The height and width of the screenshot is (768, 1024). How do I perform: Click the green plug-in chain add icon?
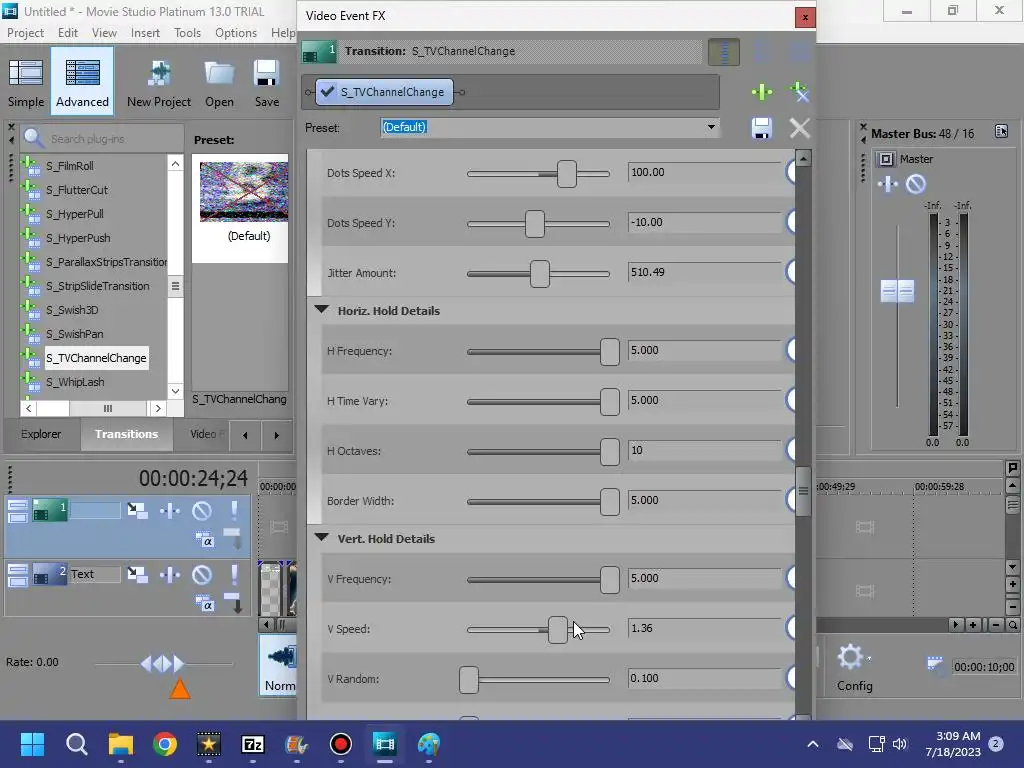point(761,92)
